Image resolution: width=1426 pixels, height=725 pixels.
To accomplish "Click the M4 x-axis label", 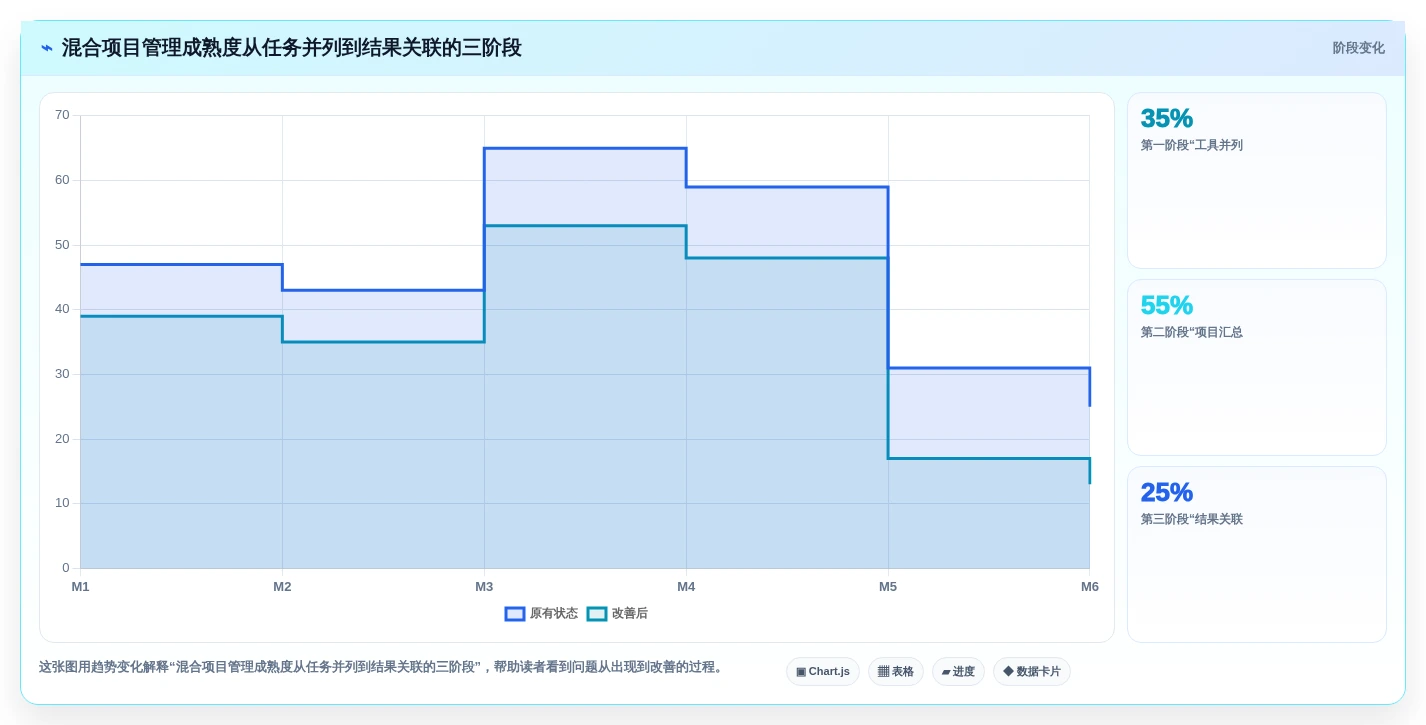I will coord(686,587).
